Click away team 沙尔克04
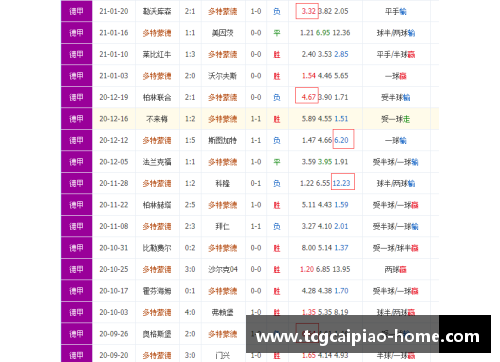This screenshot has height=362, width=500. click(x=223, y=269)
